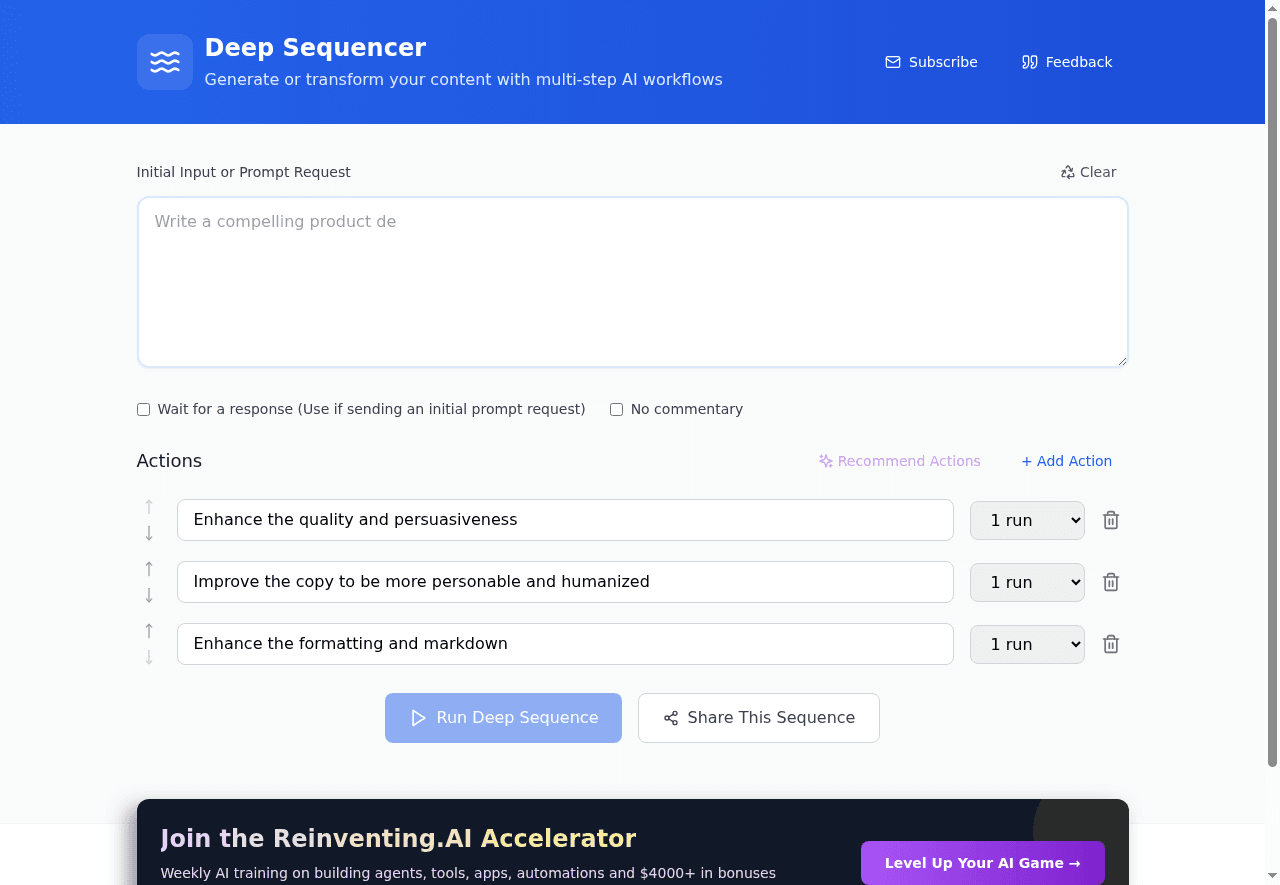The image size is (1280, 885).
Task: Enable the 'Wait for a response' checkbox
Action: pyautogui.click(x=143, y=409)
